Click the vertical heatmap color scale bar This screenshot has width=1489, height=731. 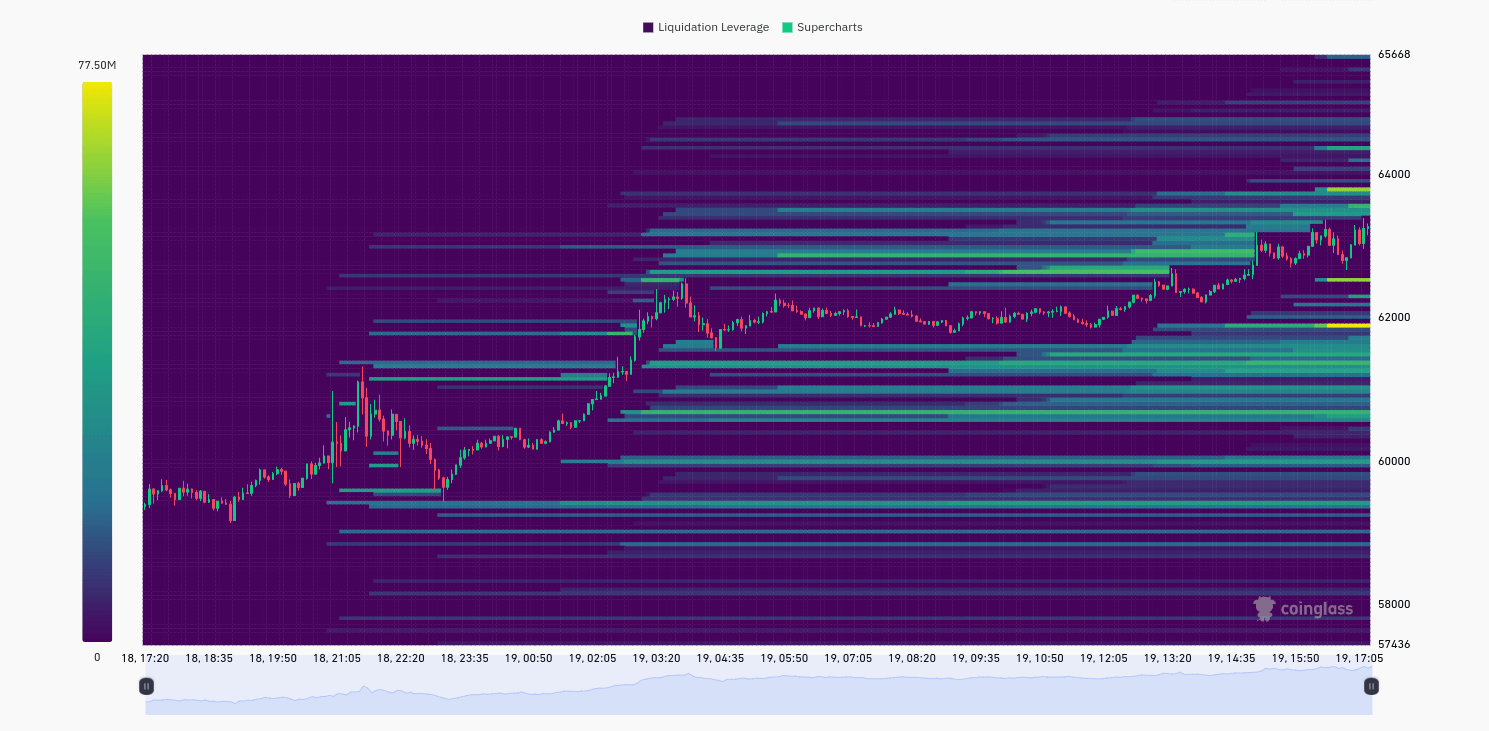97,362
